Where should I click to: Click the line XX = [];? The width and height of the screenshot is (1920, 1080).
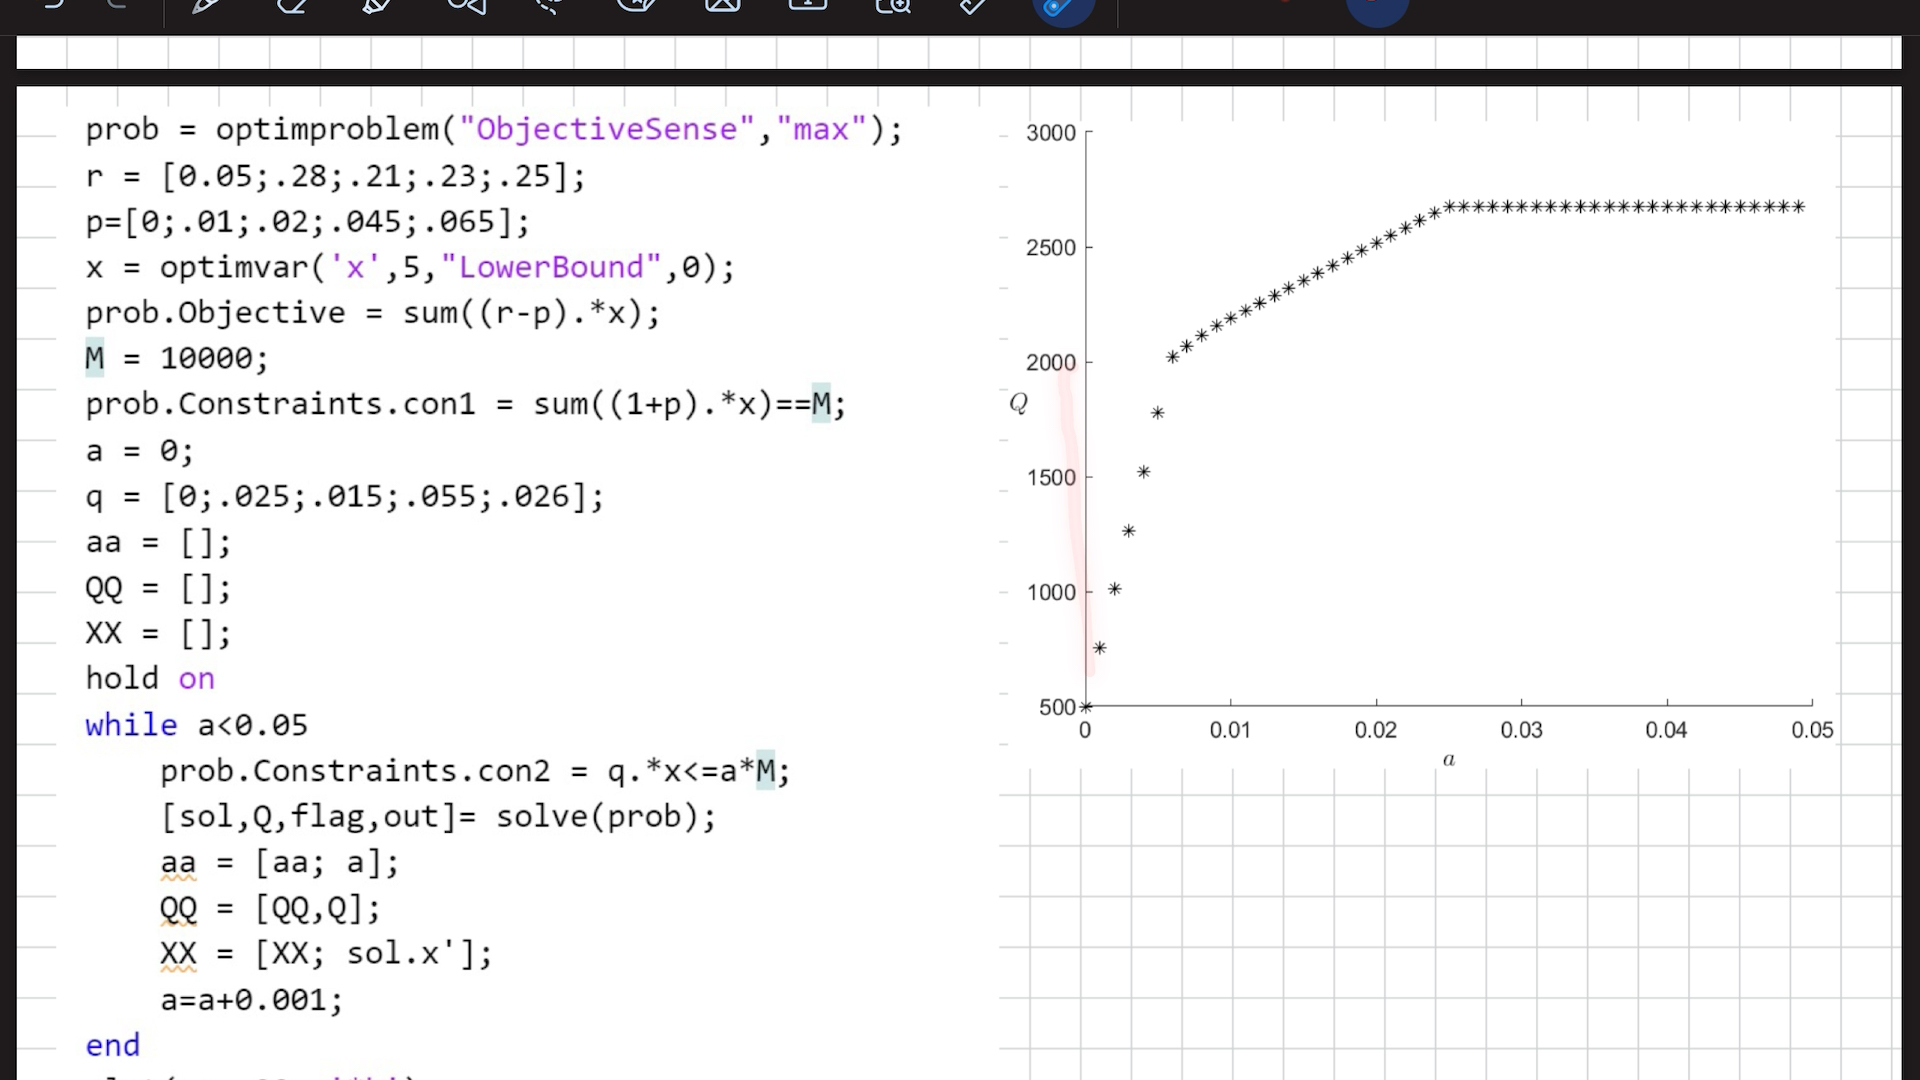point(158,634)
